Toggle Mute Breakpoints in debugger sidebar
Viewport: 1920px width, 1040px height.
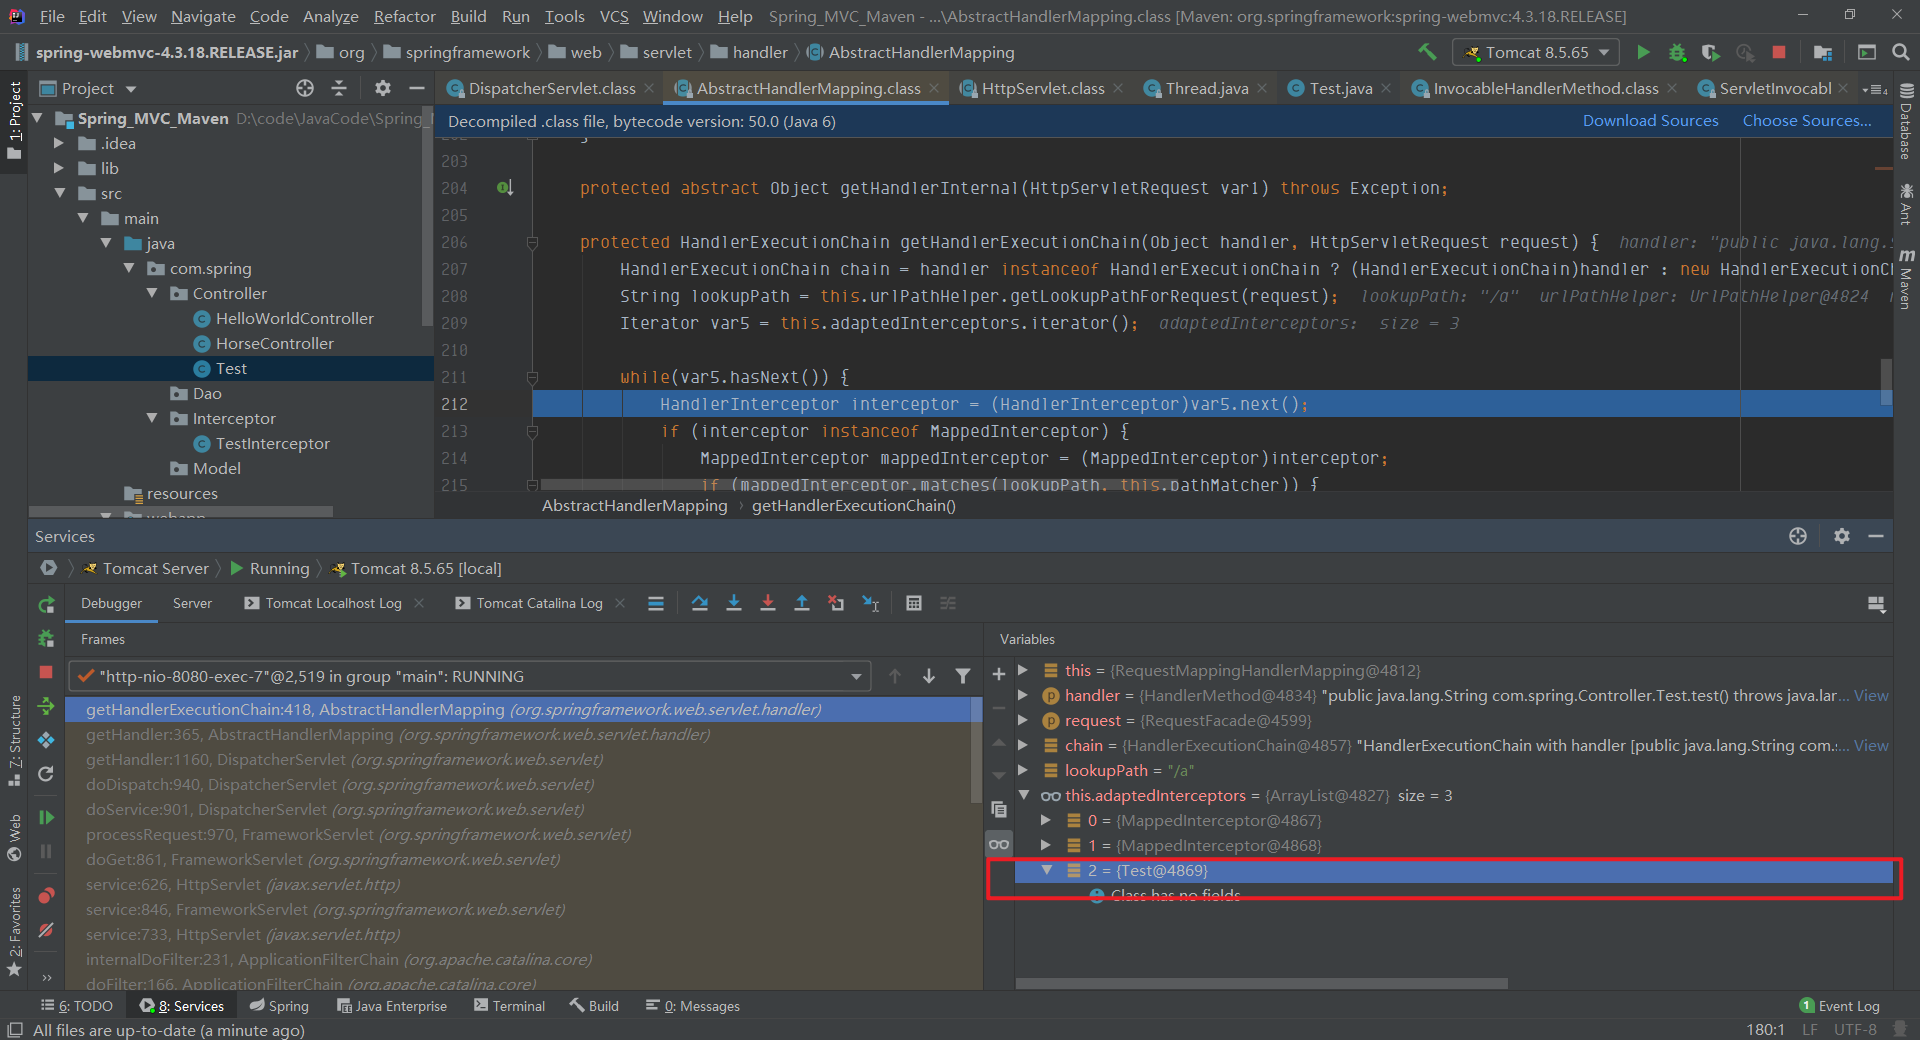click(x=46, y=930)
